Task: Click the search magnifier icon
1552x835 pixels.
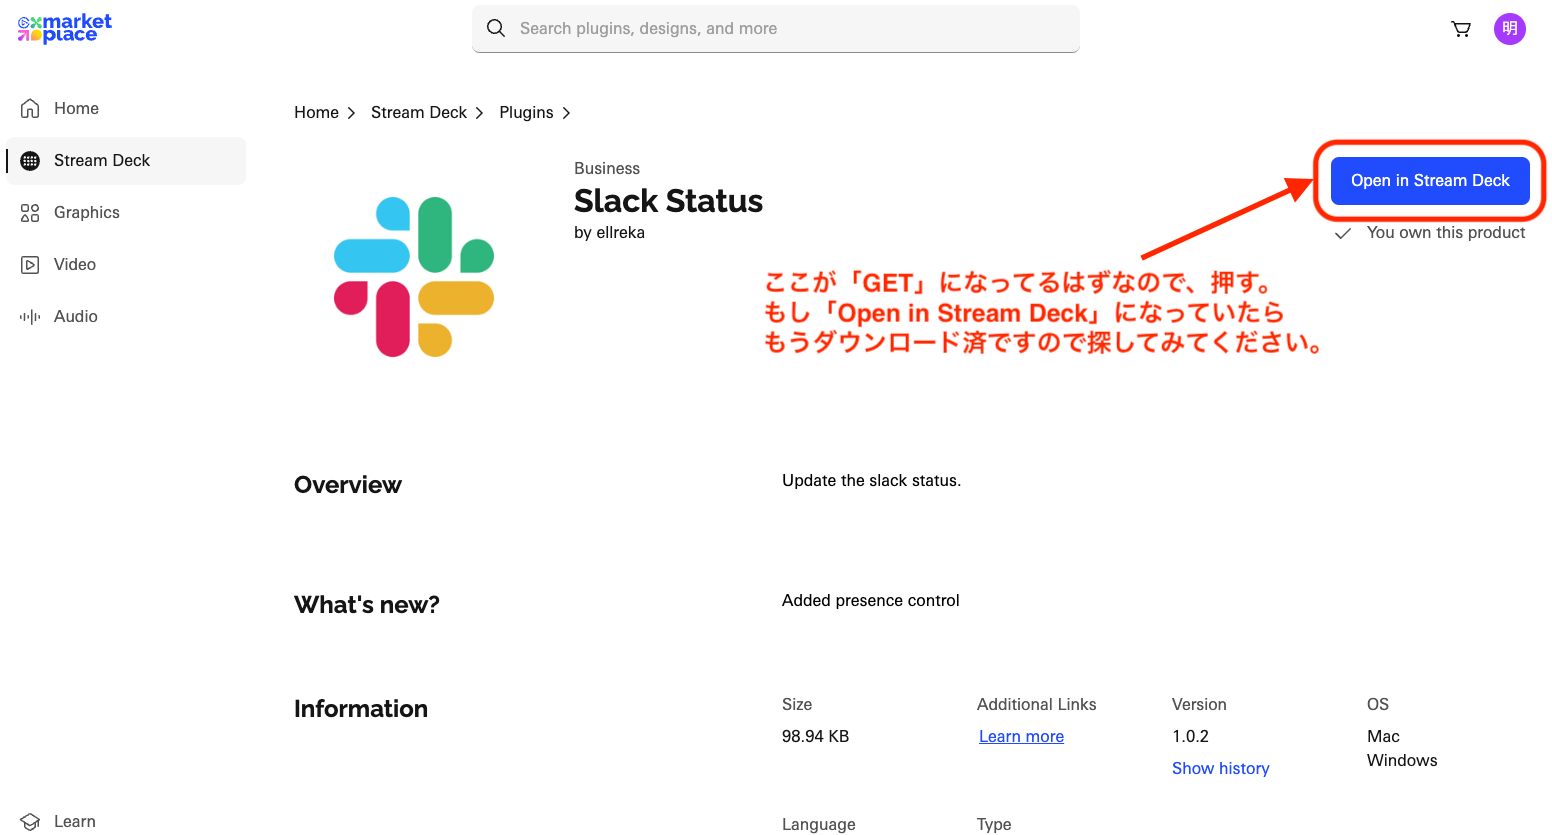Action: pyautogui.click(x=496, y=28)
